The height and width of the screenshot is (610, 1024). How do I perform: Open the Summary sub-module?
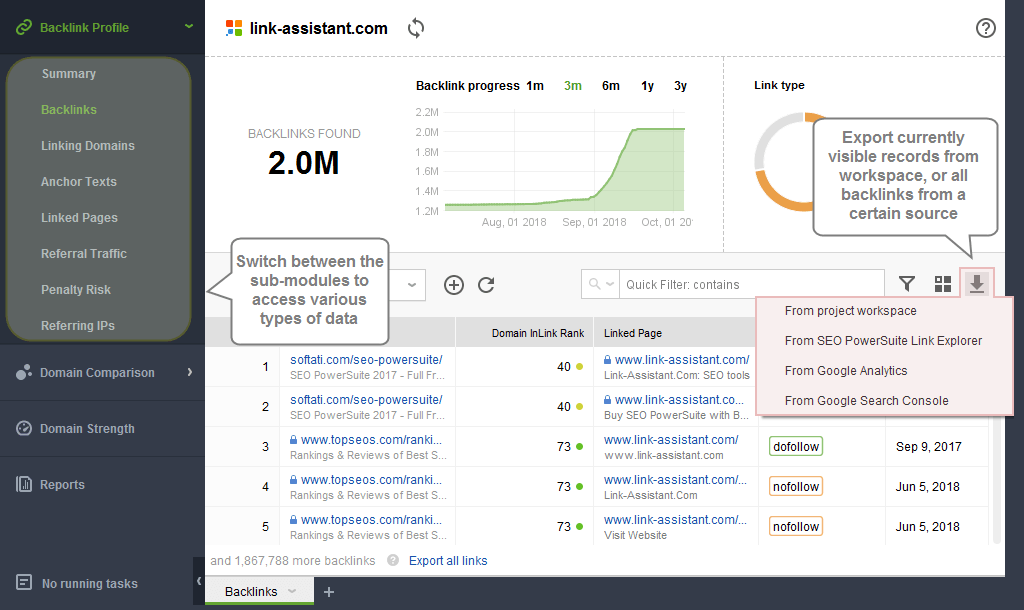69,74
